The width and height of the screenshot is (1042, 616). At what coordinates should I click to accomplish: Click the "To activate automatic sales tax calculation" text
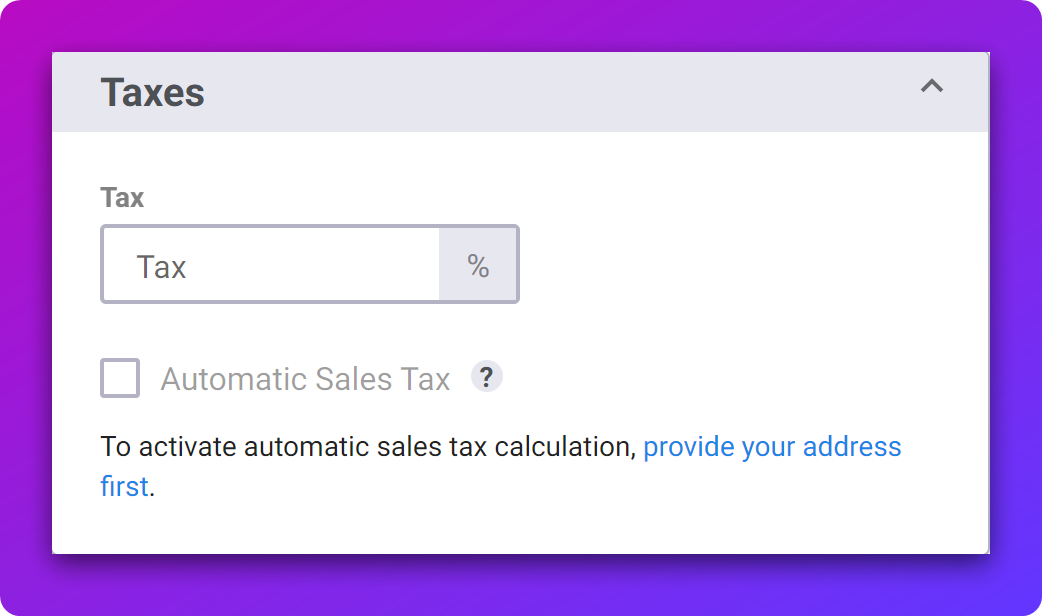coord(368,447)
